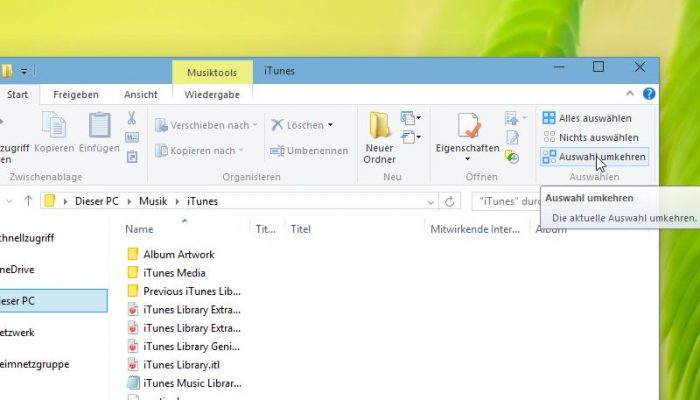Open the help question mark icon
This screenshot has width=700, height=400.
[x=649, y=94]
